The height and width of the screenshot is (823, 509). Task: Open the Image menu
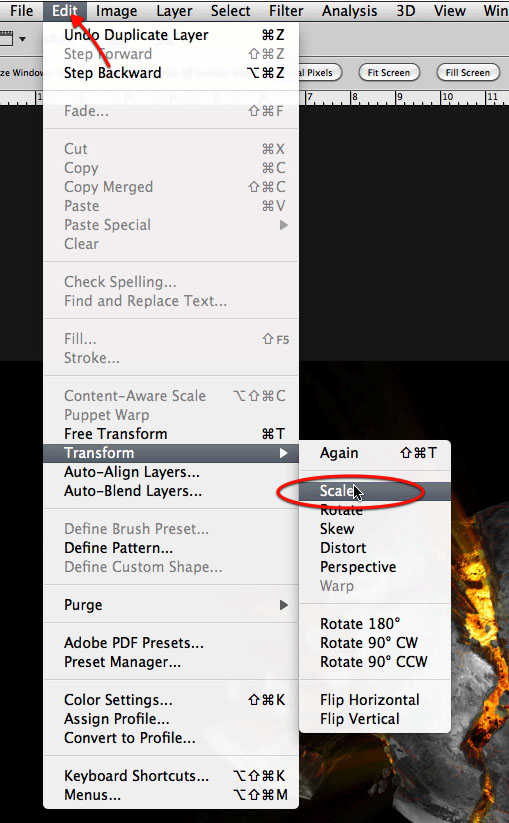(x=116, y=10)
